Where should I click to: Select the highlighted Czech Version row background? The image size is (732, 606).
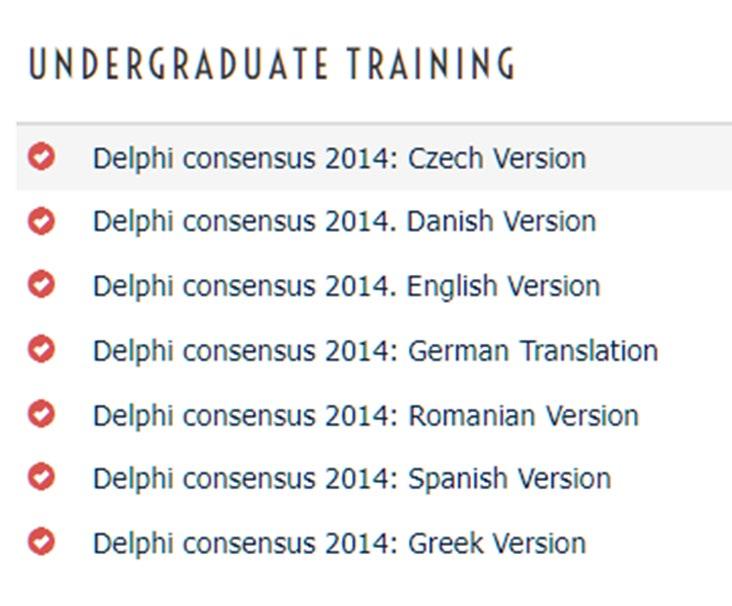click(x=374, y=157)
